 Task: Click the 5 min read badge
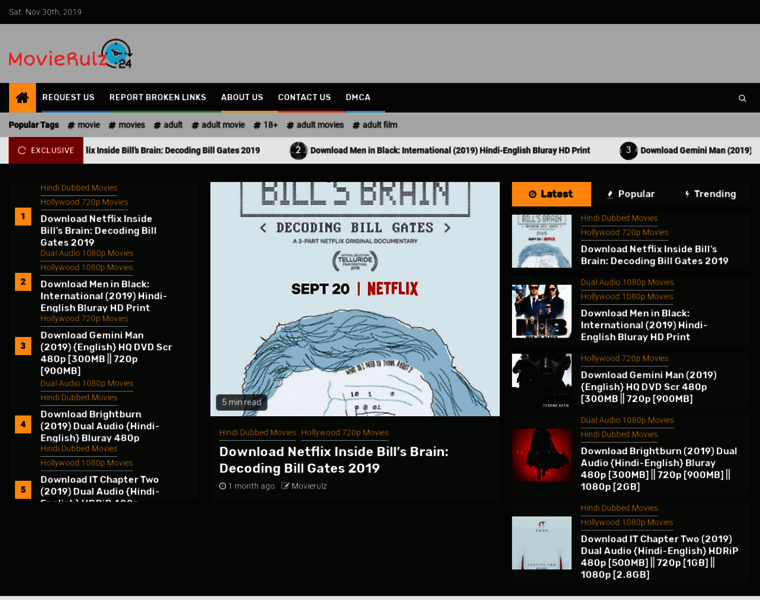pyautogui.click(x=241, y=402)
